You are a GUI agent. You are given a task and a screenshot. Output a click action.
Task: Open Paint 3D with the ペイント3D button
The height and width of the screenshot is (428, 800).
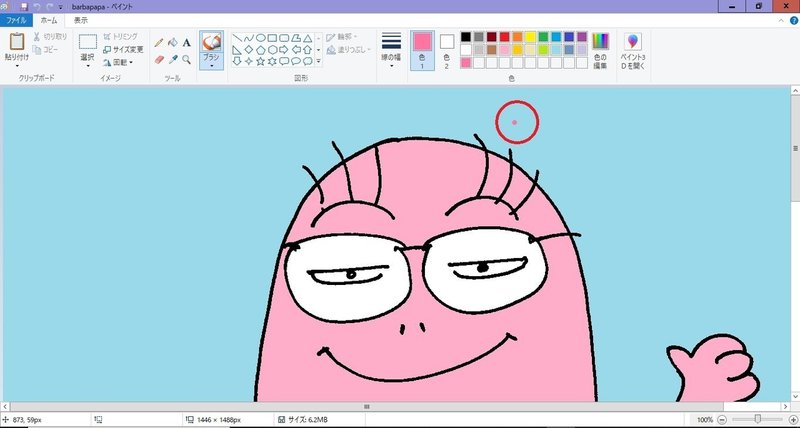click(632, 48)
